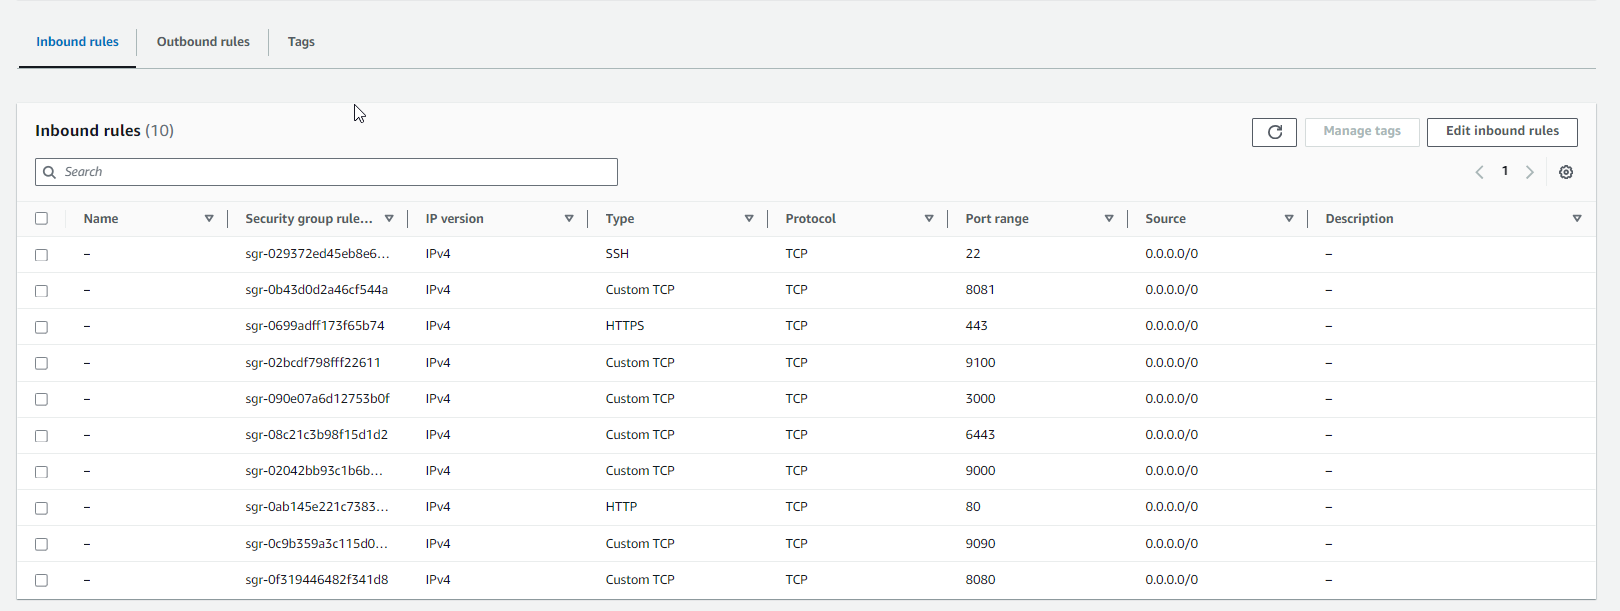Screen dimensions: 1620x611
Task: Click the refresh inbound rules icon
Action: 1274,132
